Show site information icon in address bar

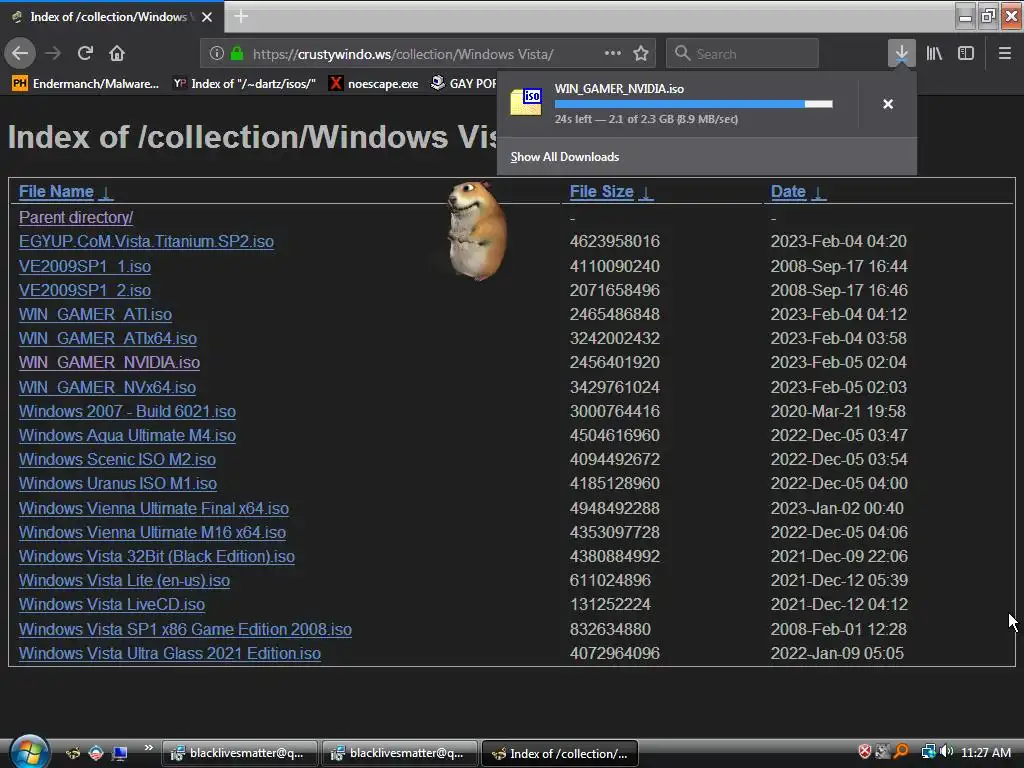point(217,54)
